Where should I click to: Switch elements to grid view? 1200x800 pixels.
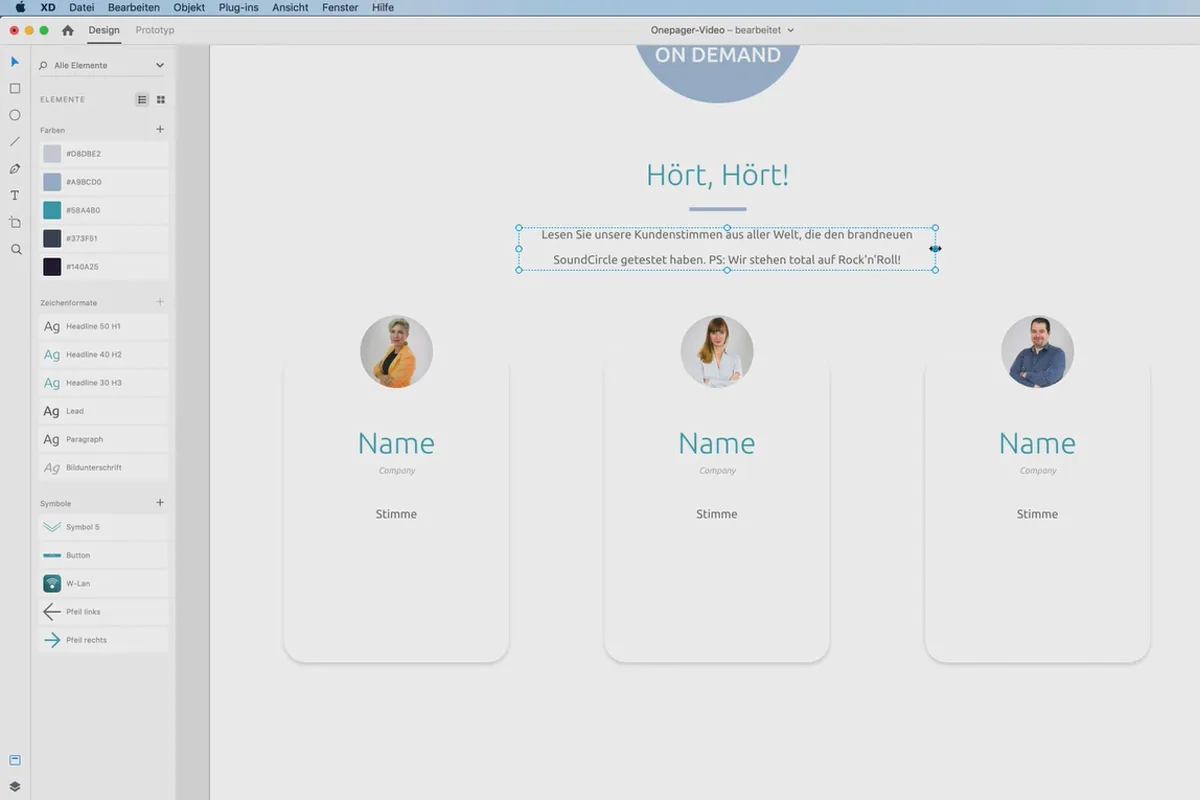click(161, 100)
